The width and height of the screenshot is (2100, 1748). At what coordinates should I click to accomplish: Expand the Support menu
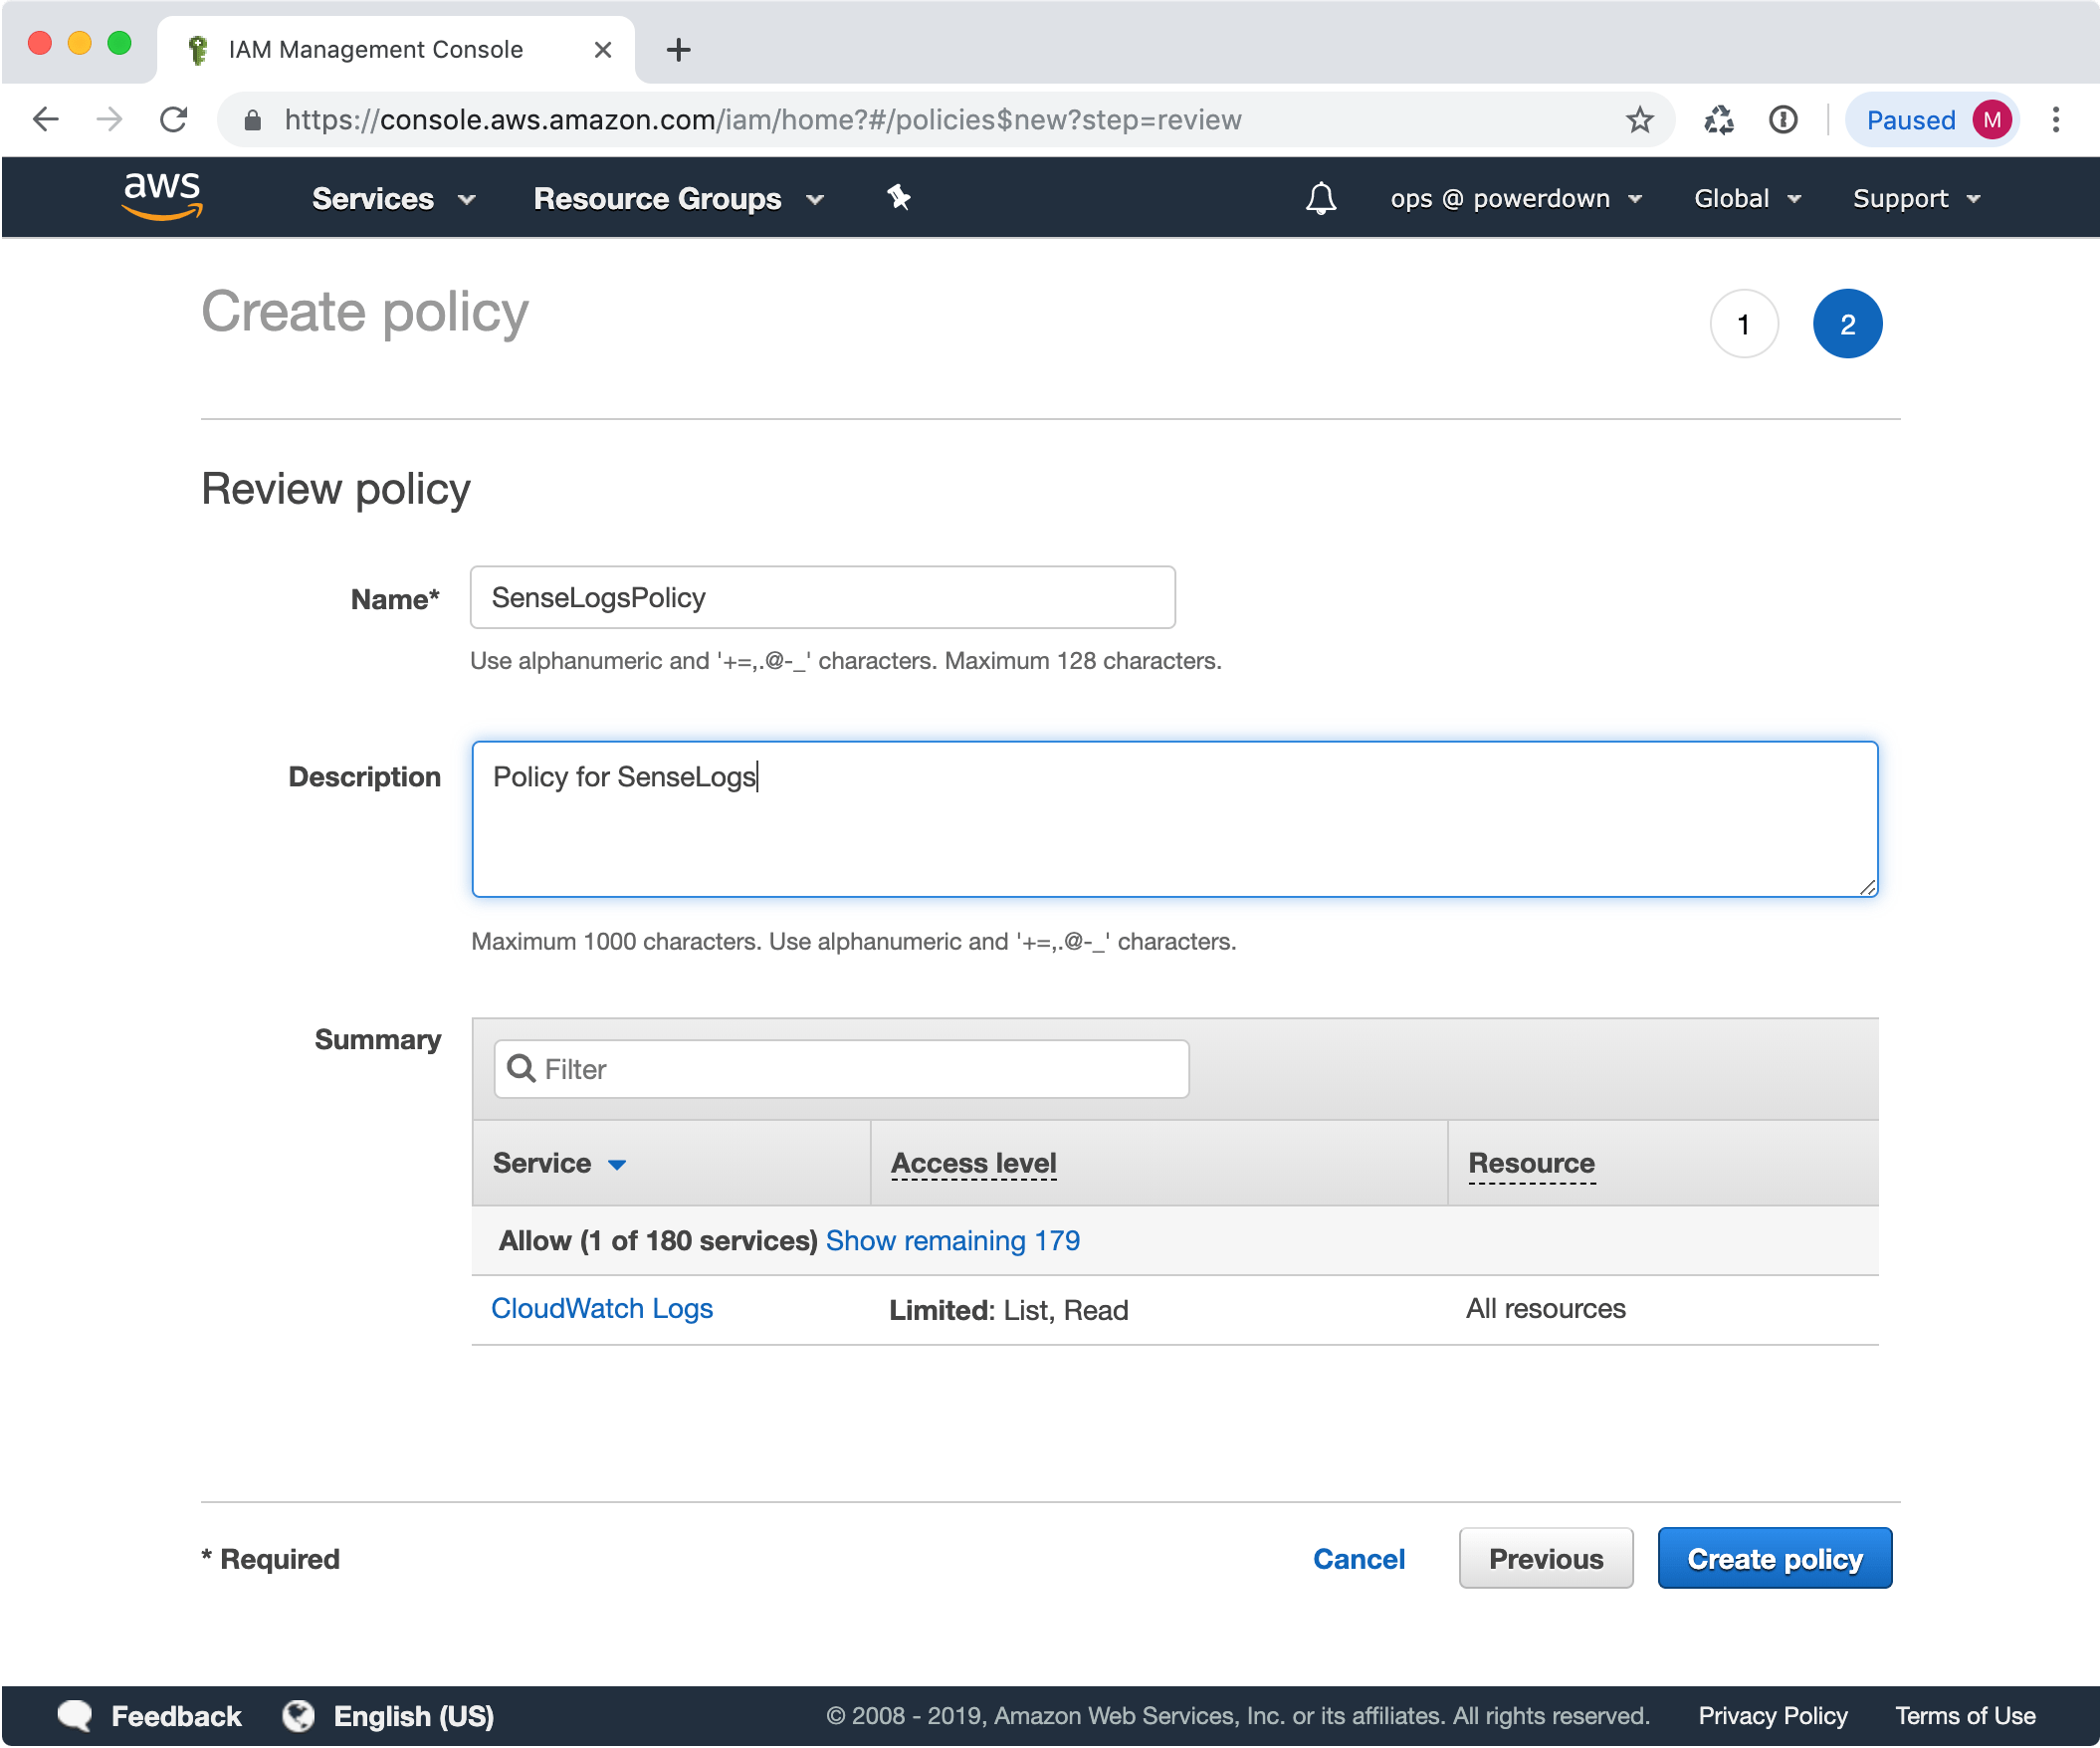(x=1916, y=199)
